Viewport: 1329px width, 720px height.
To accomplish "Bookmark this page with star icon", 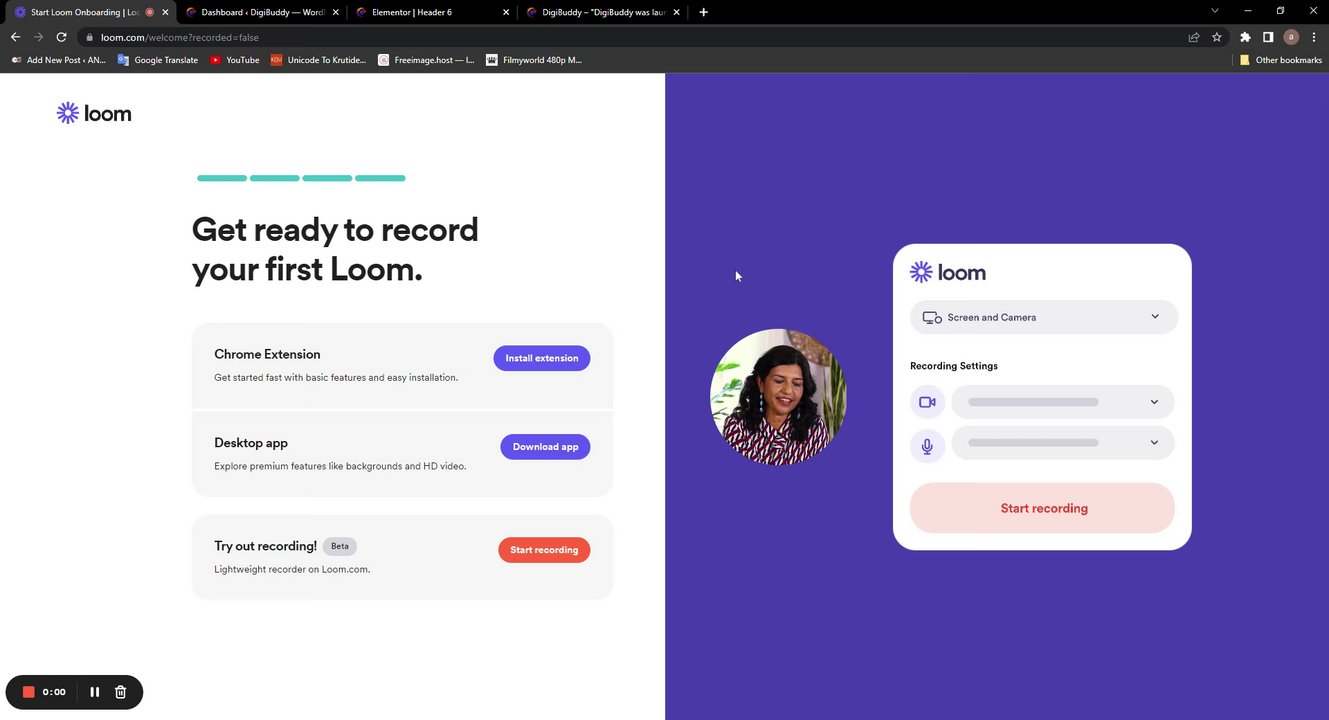I will coord(1216,37).
